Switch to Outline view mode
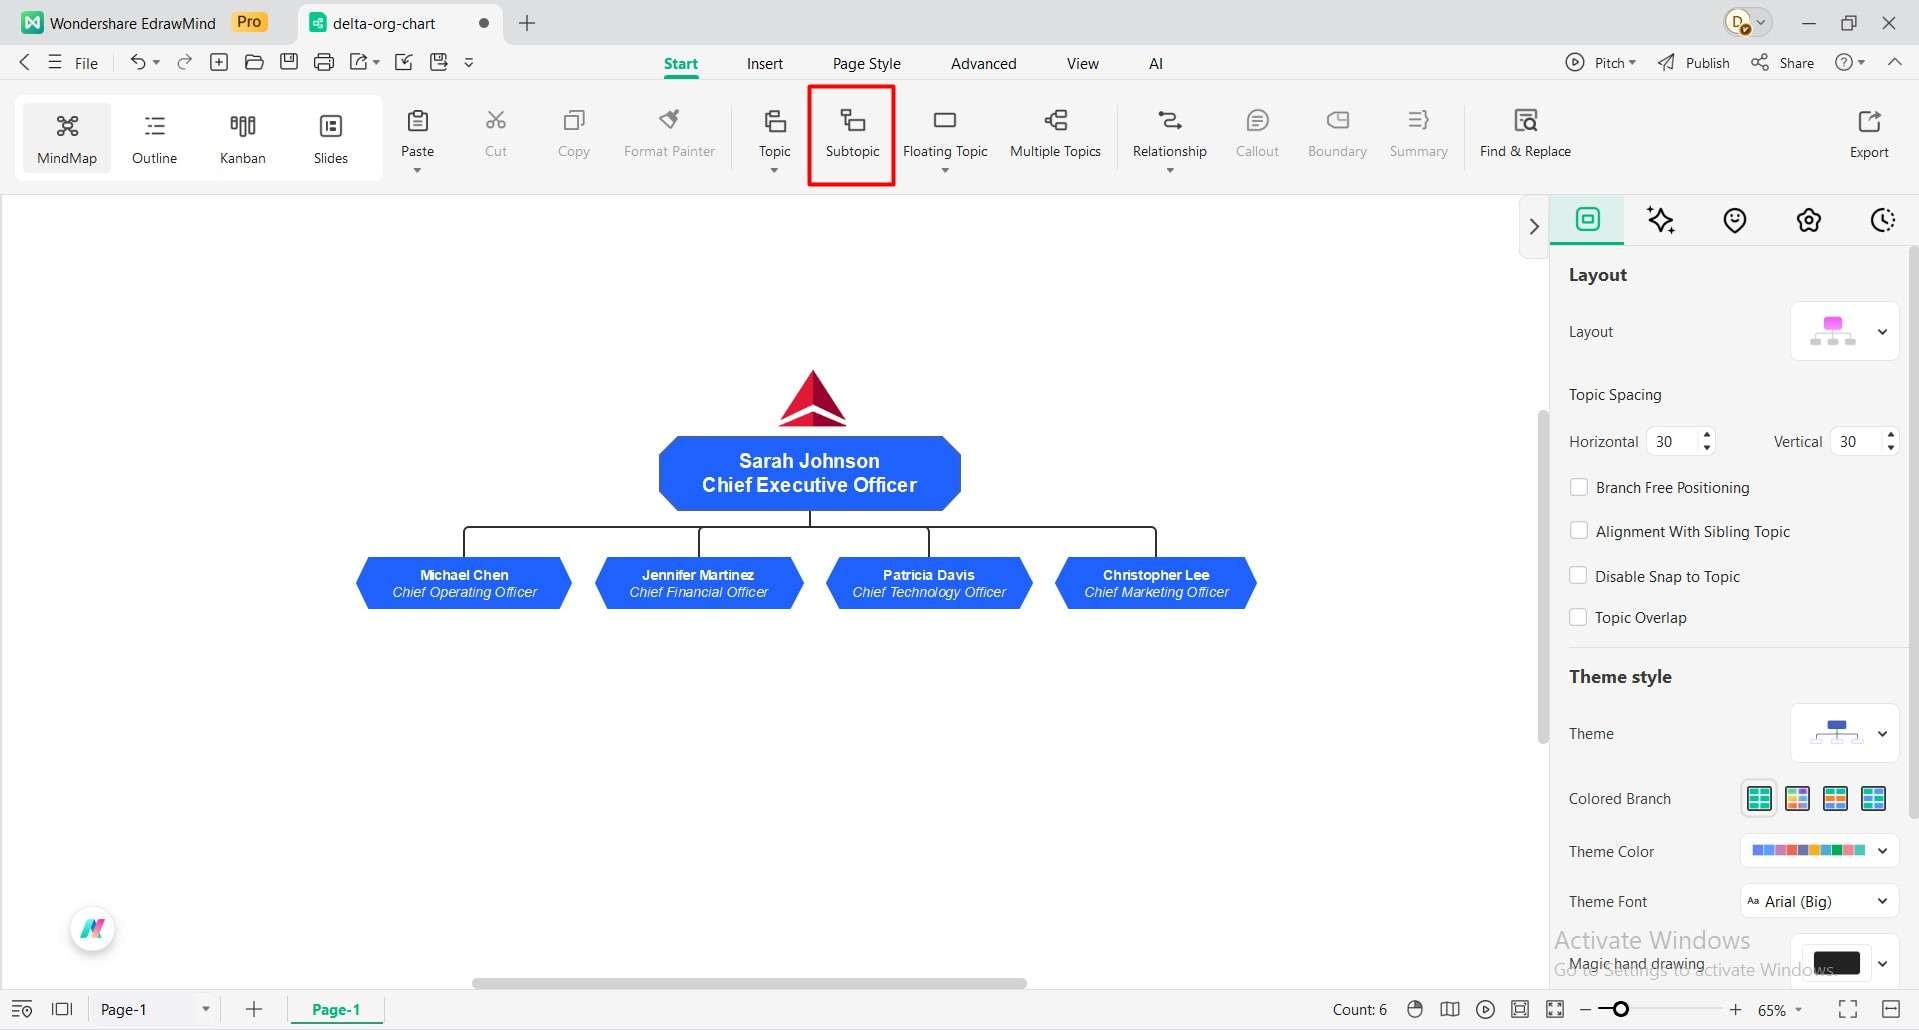The width and height of the screenshot is (1919, 1030). [154, 138]
